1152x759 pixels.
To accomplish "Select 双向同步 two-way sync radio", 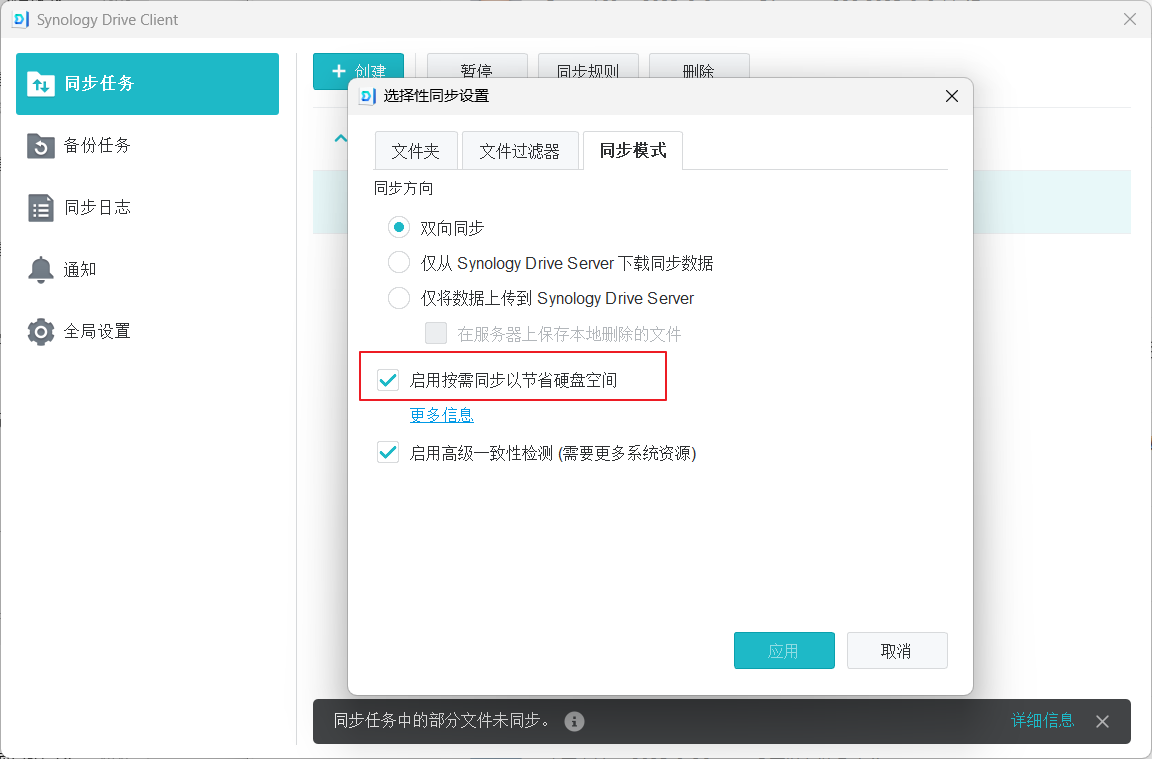I will (x=399, y=228).
